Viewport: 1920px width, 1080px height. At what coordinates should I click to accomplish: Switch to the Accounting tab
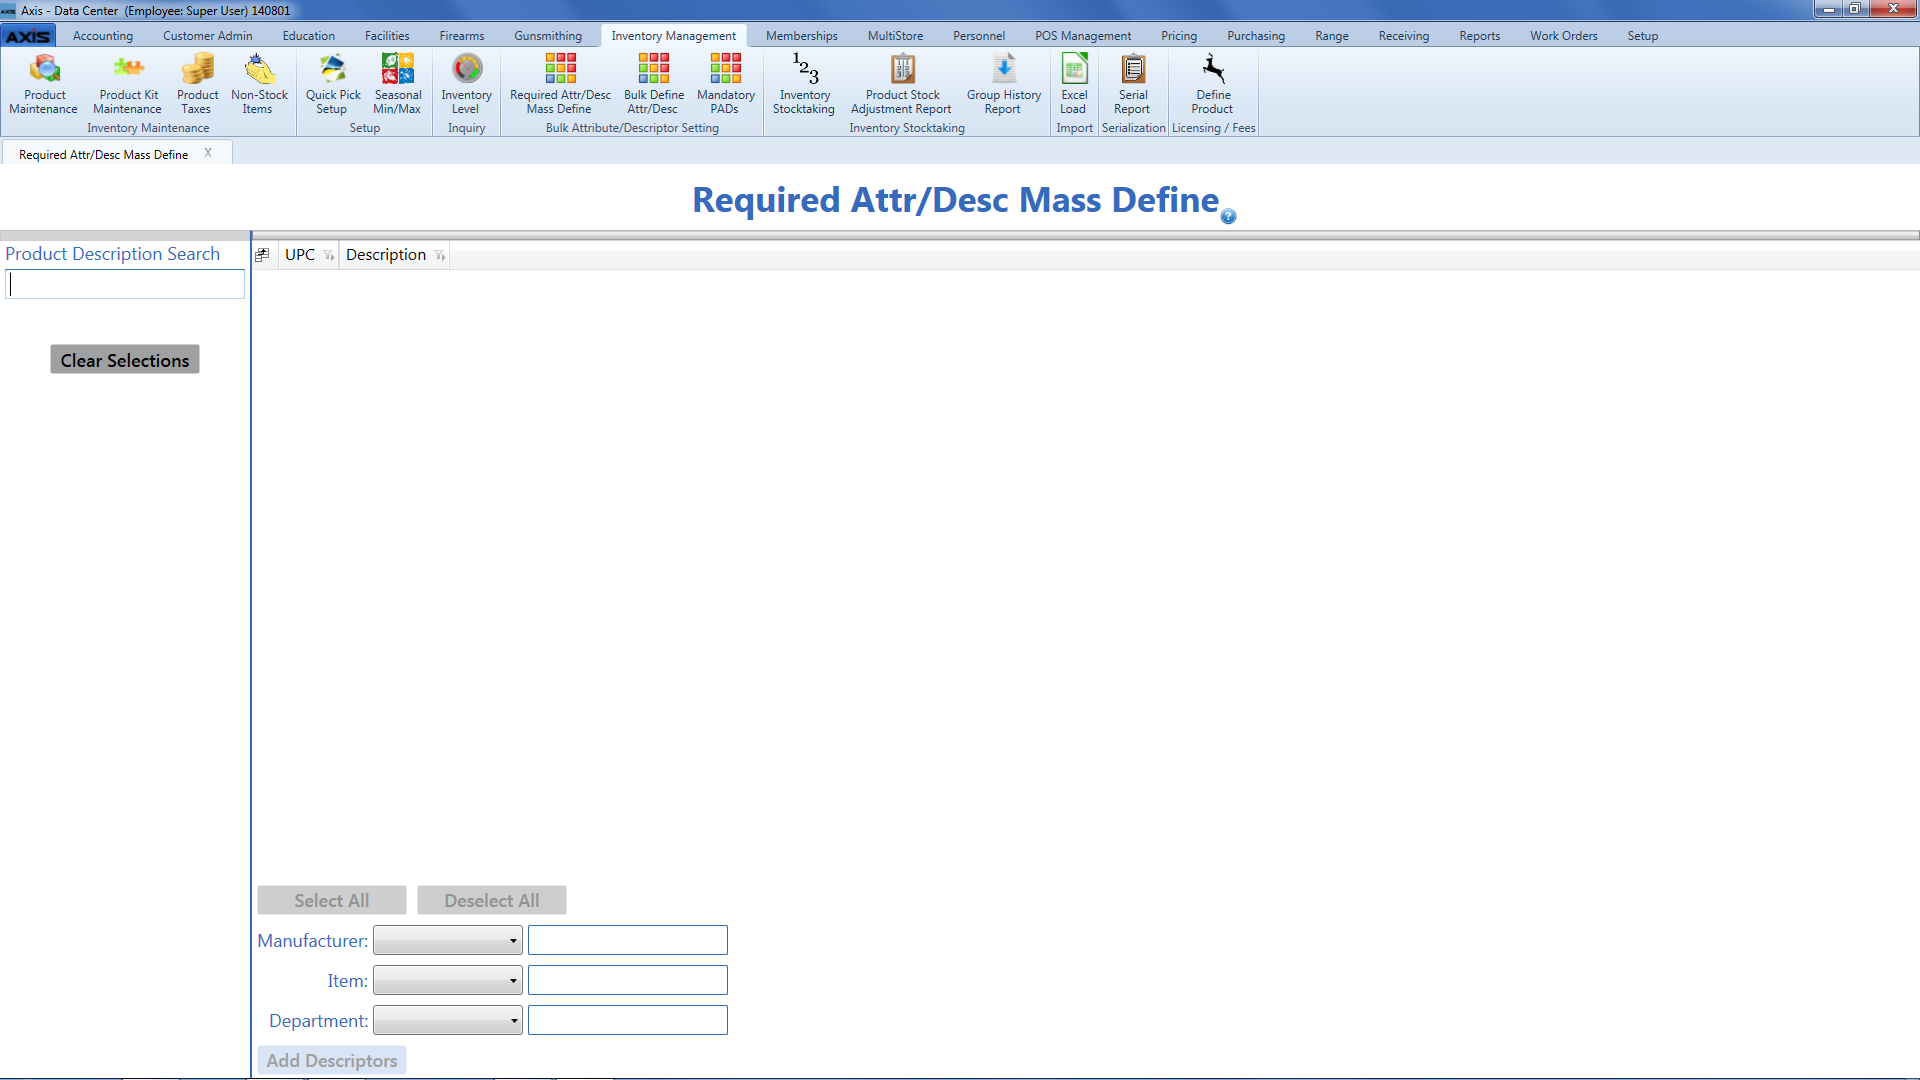pos(103,36)
